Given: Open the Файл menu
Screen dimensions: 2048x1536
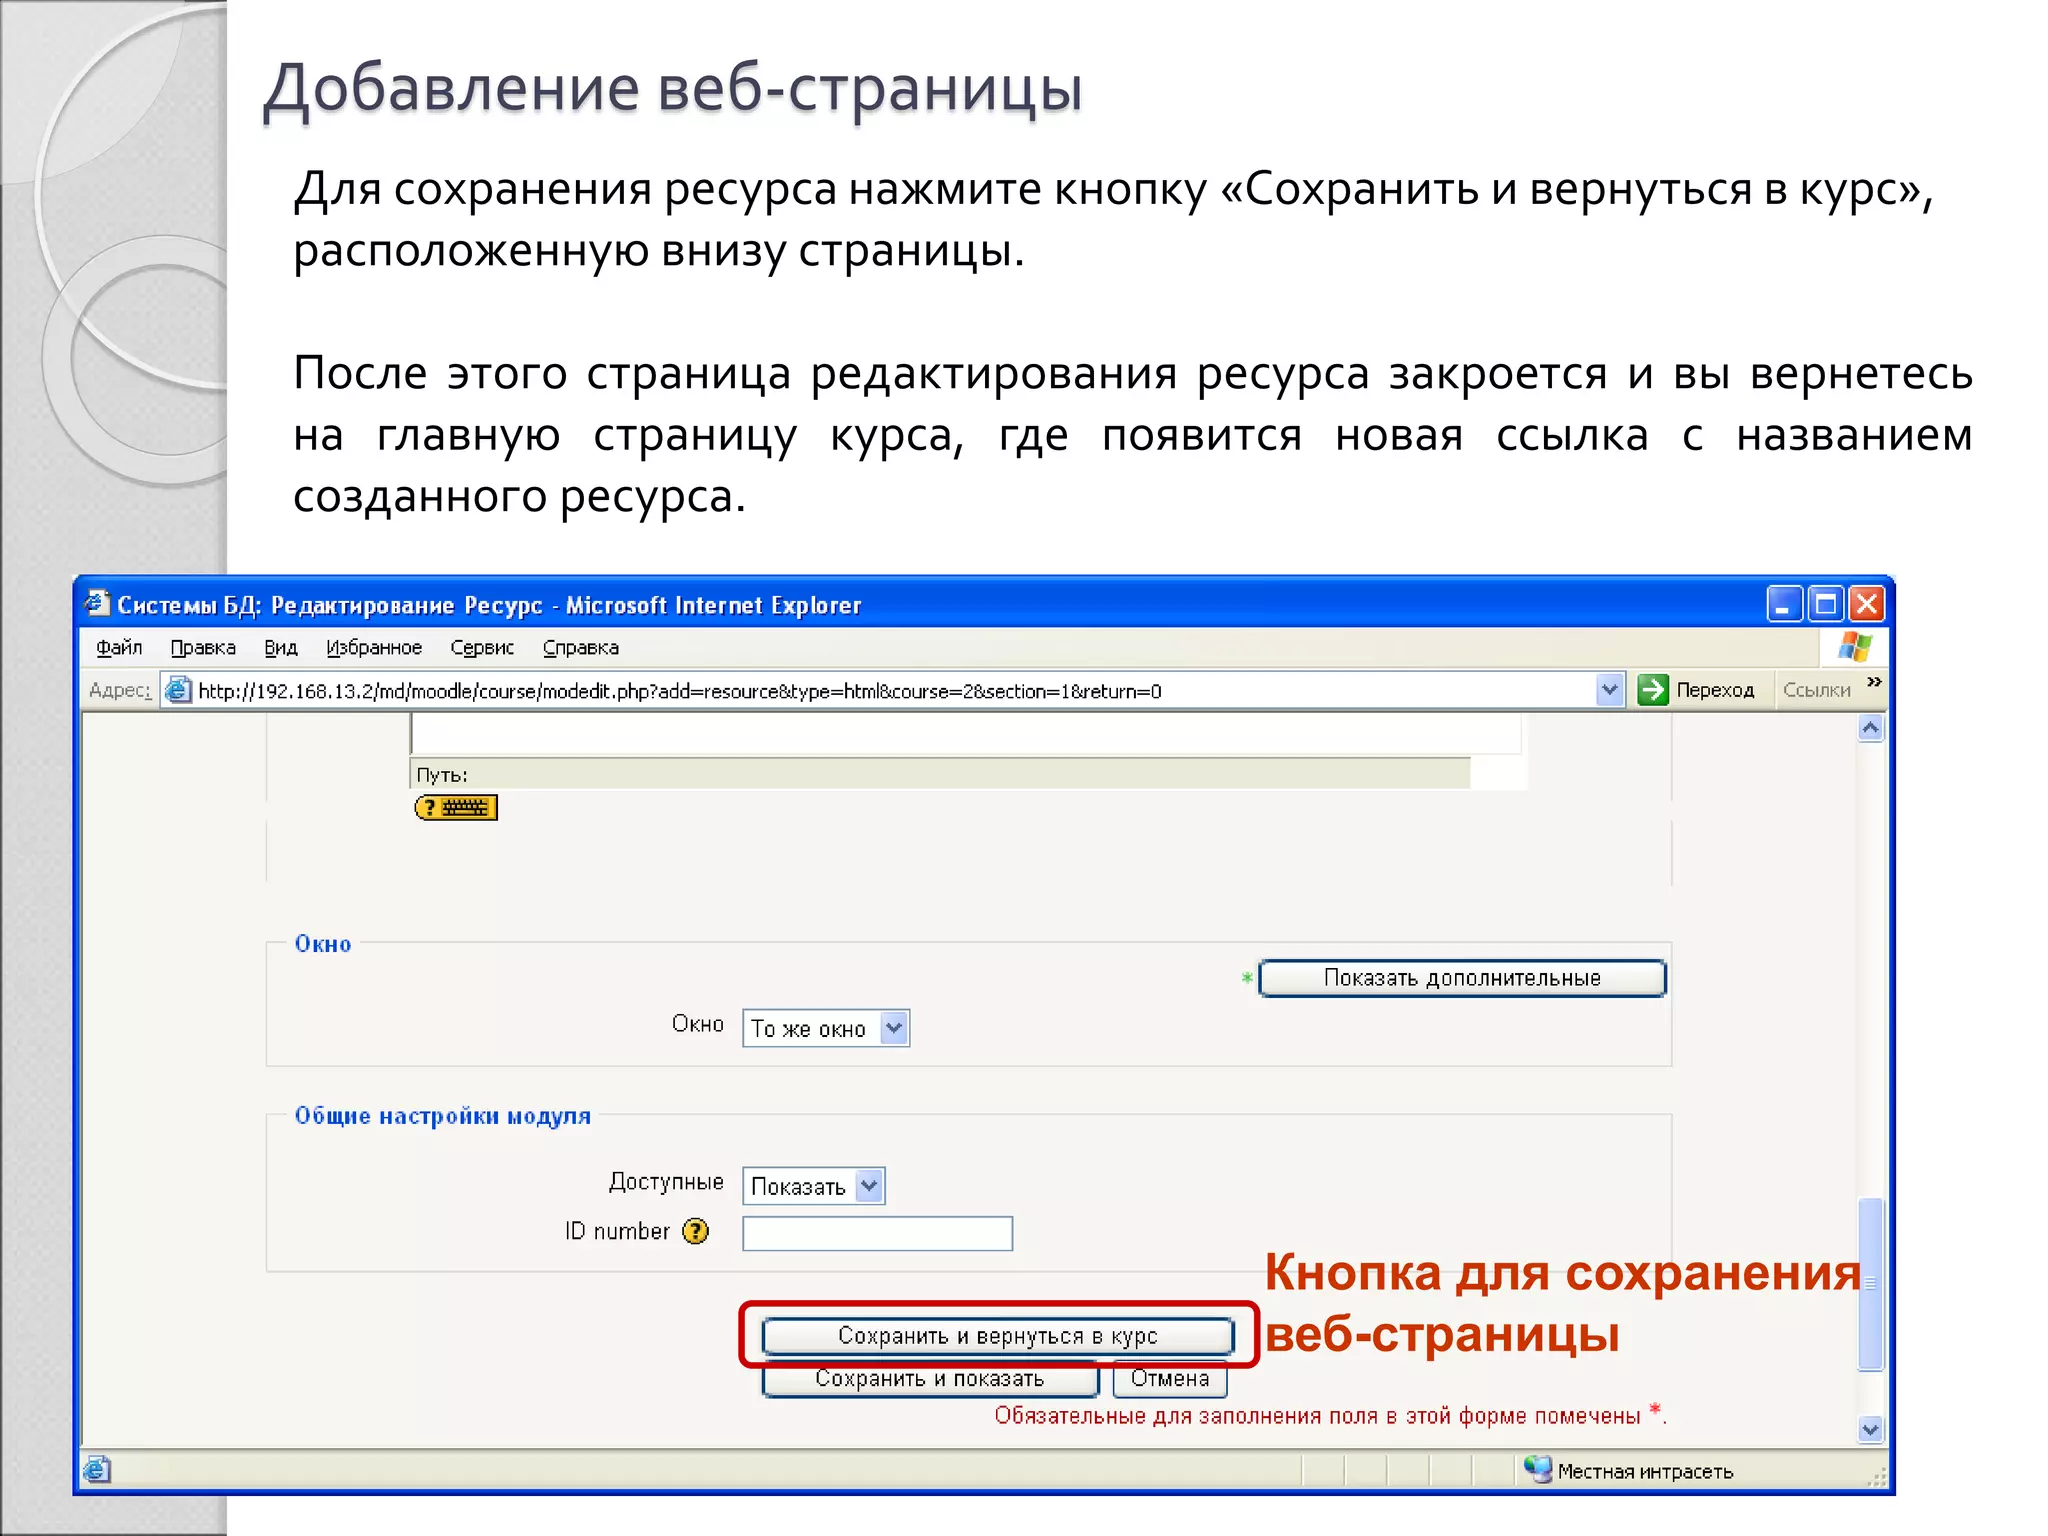Looking at the screenshot, I should [119, 648].
